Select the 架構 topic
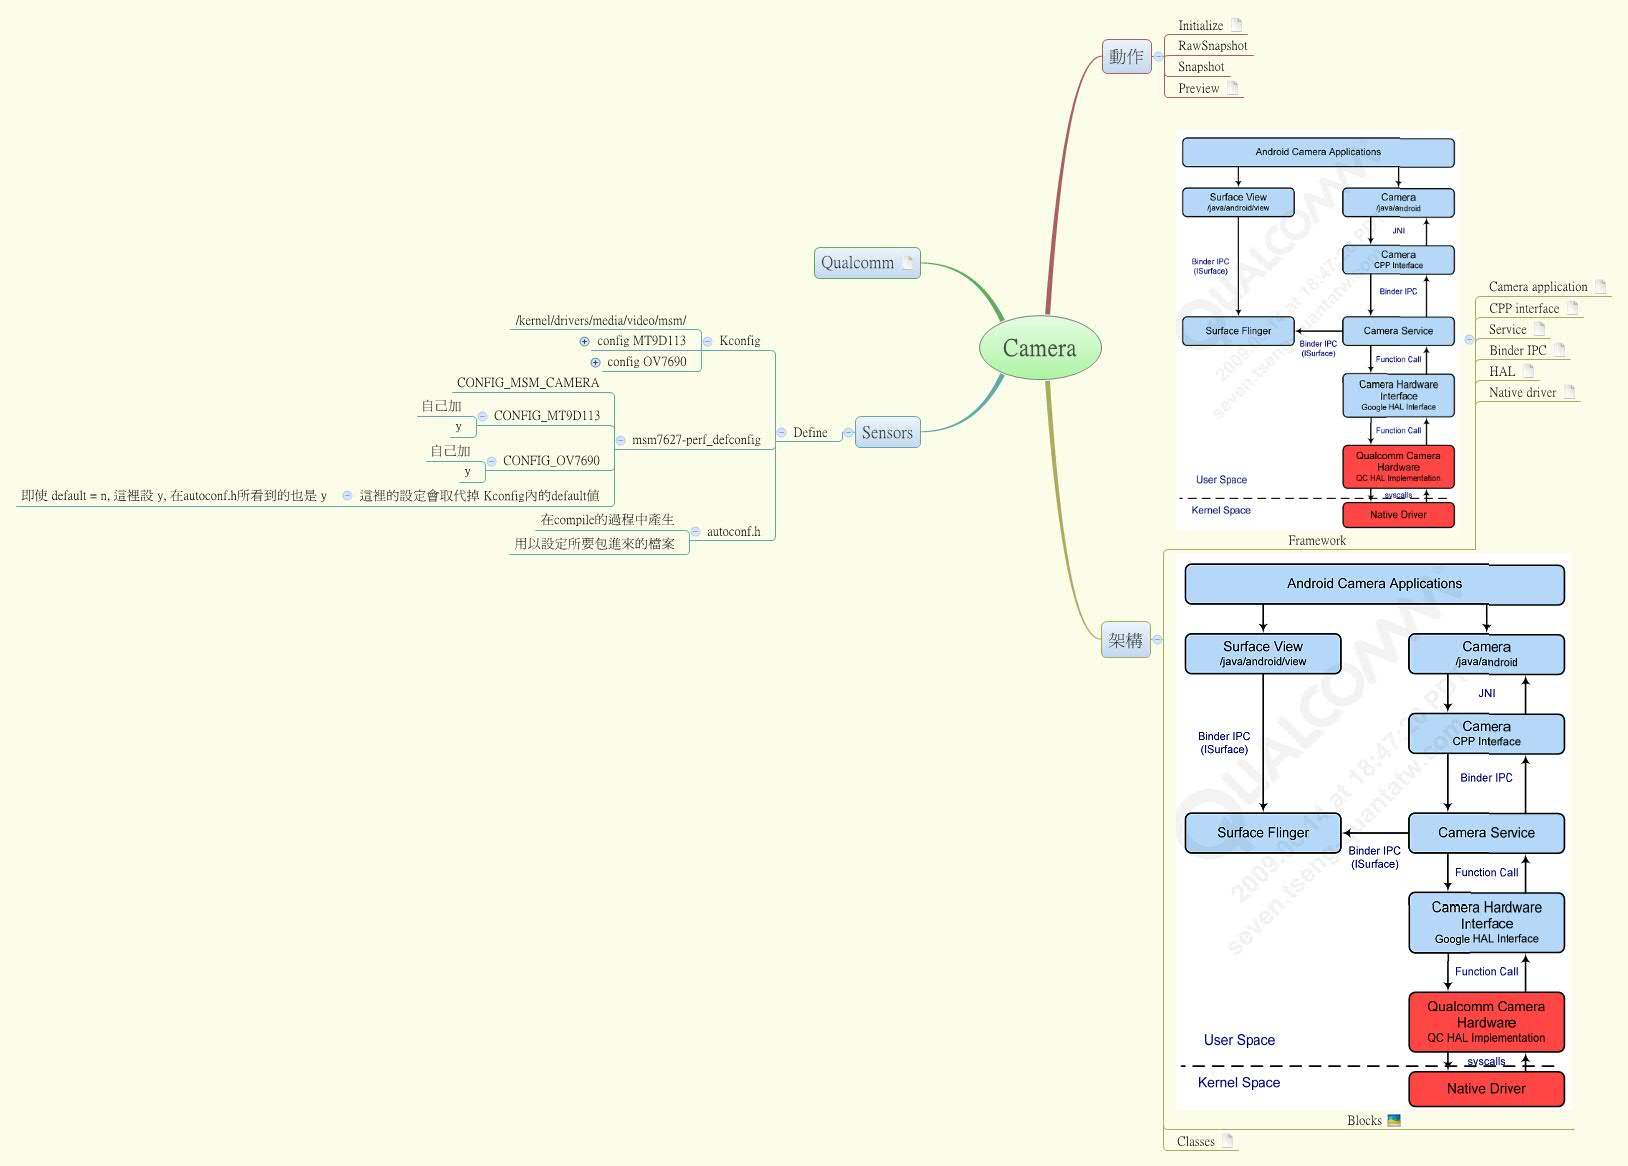Screen dimensions: 1628x1166 pyautogui.click(x=1126, y=640)
